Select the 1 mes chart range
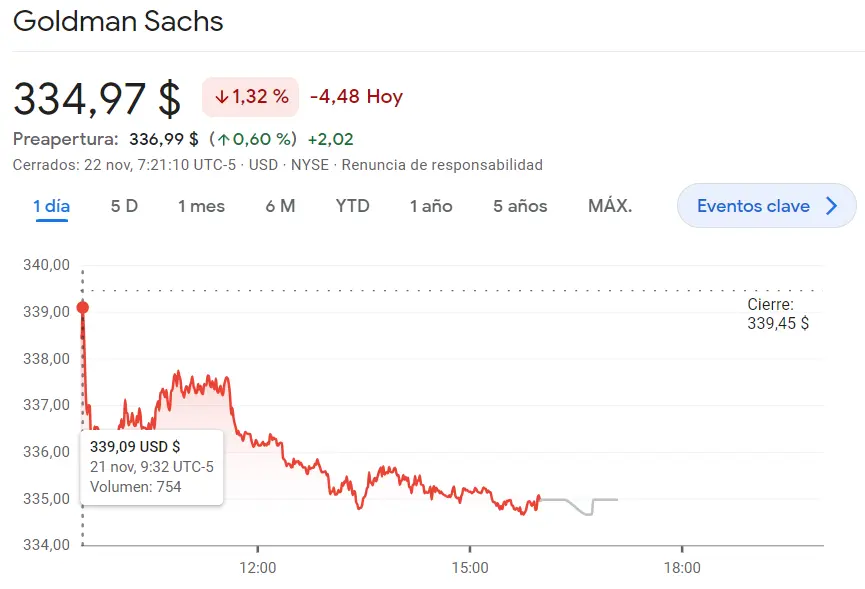The image size is (865, 589). coord(200,205)
